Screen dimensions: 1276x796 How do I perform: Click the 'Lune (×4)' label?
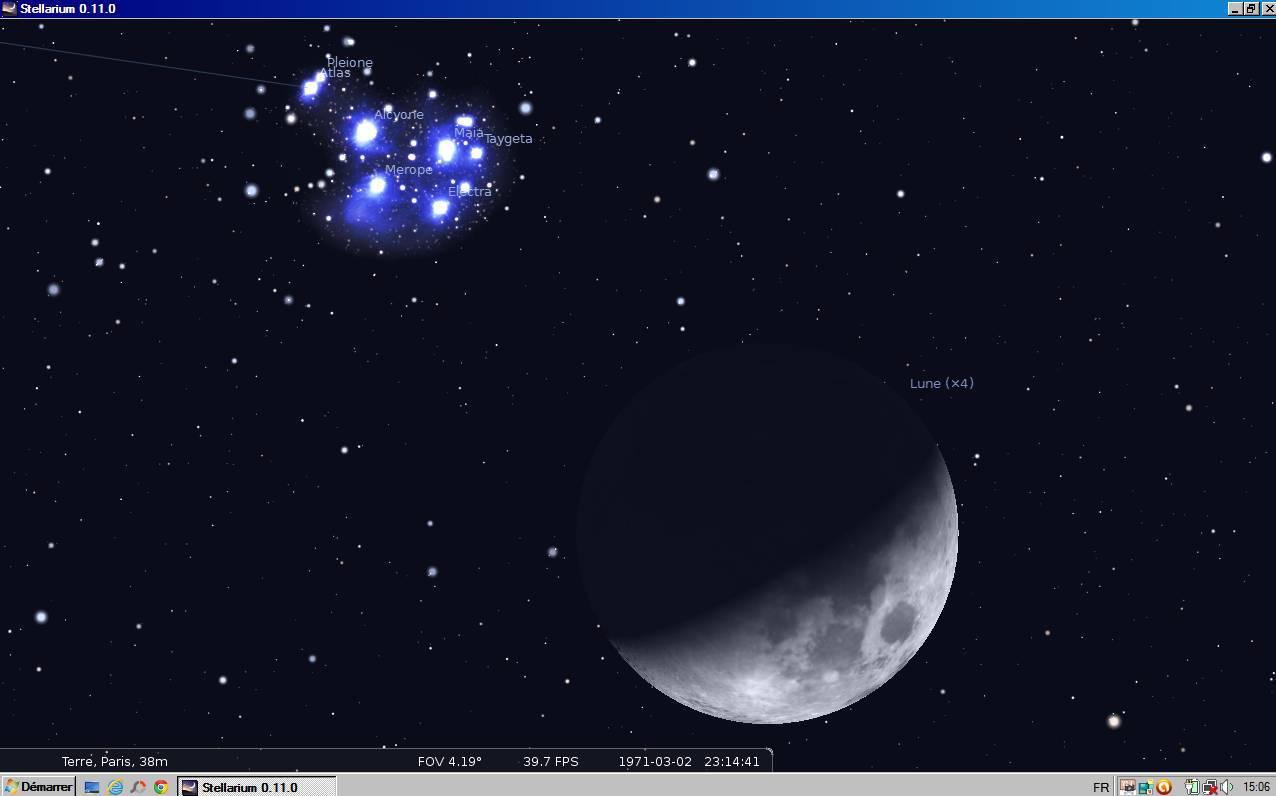tap(941, 383)
